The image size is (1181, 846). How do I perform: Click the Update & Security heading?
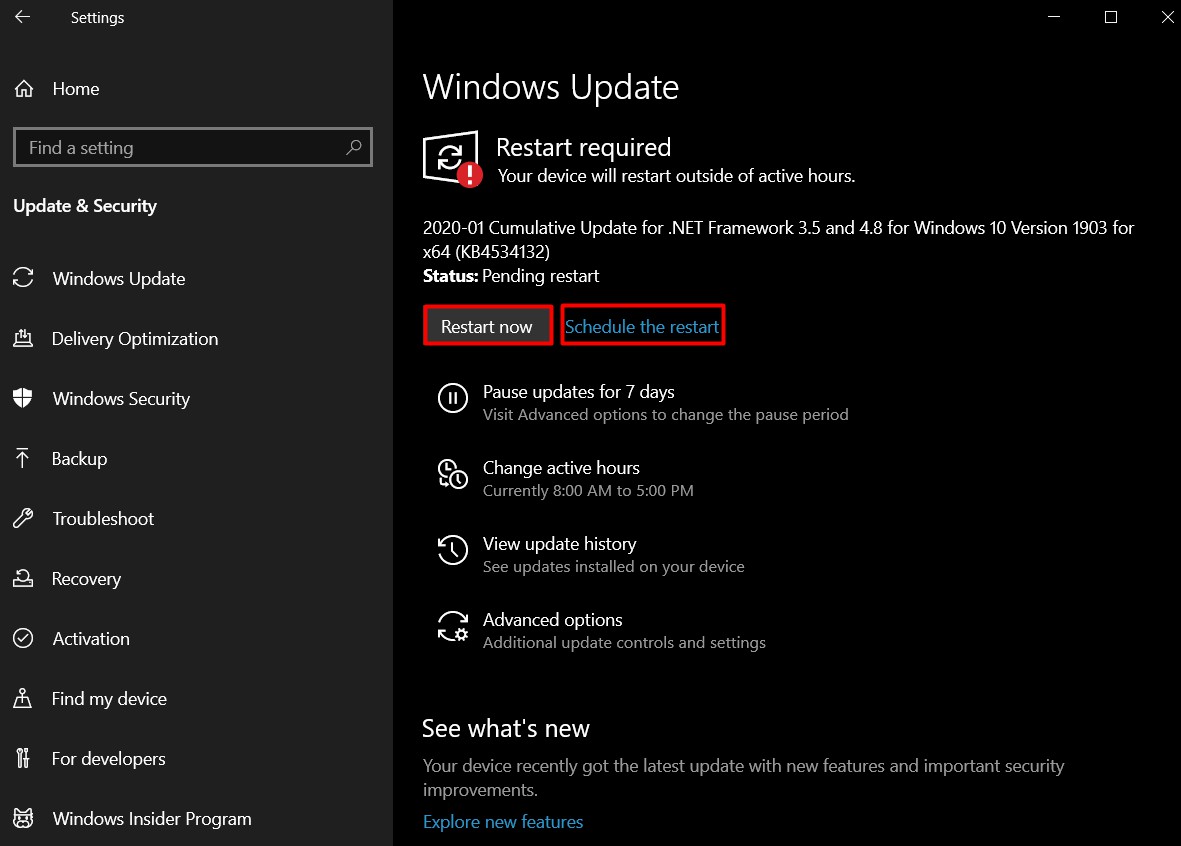tap(85, 206)
